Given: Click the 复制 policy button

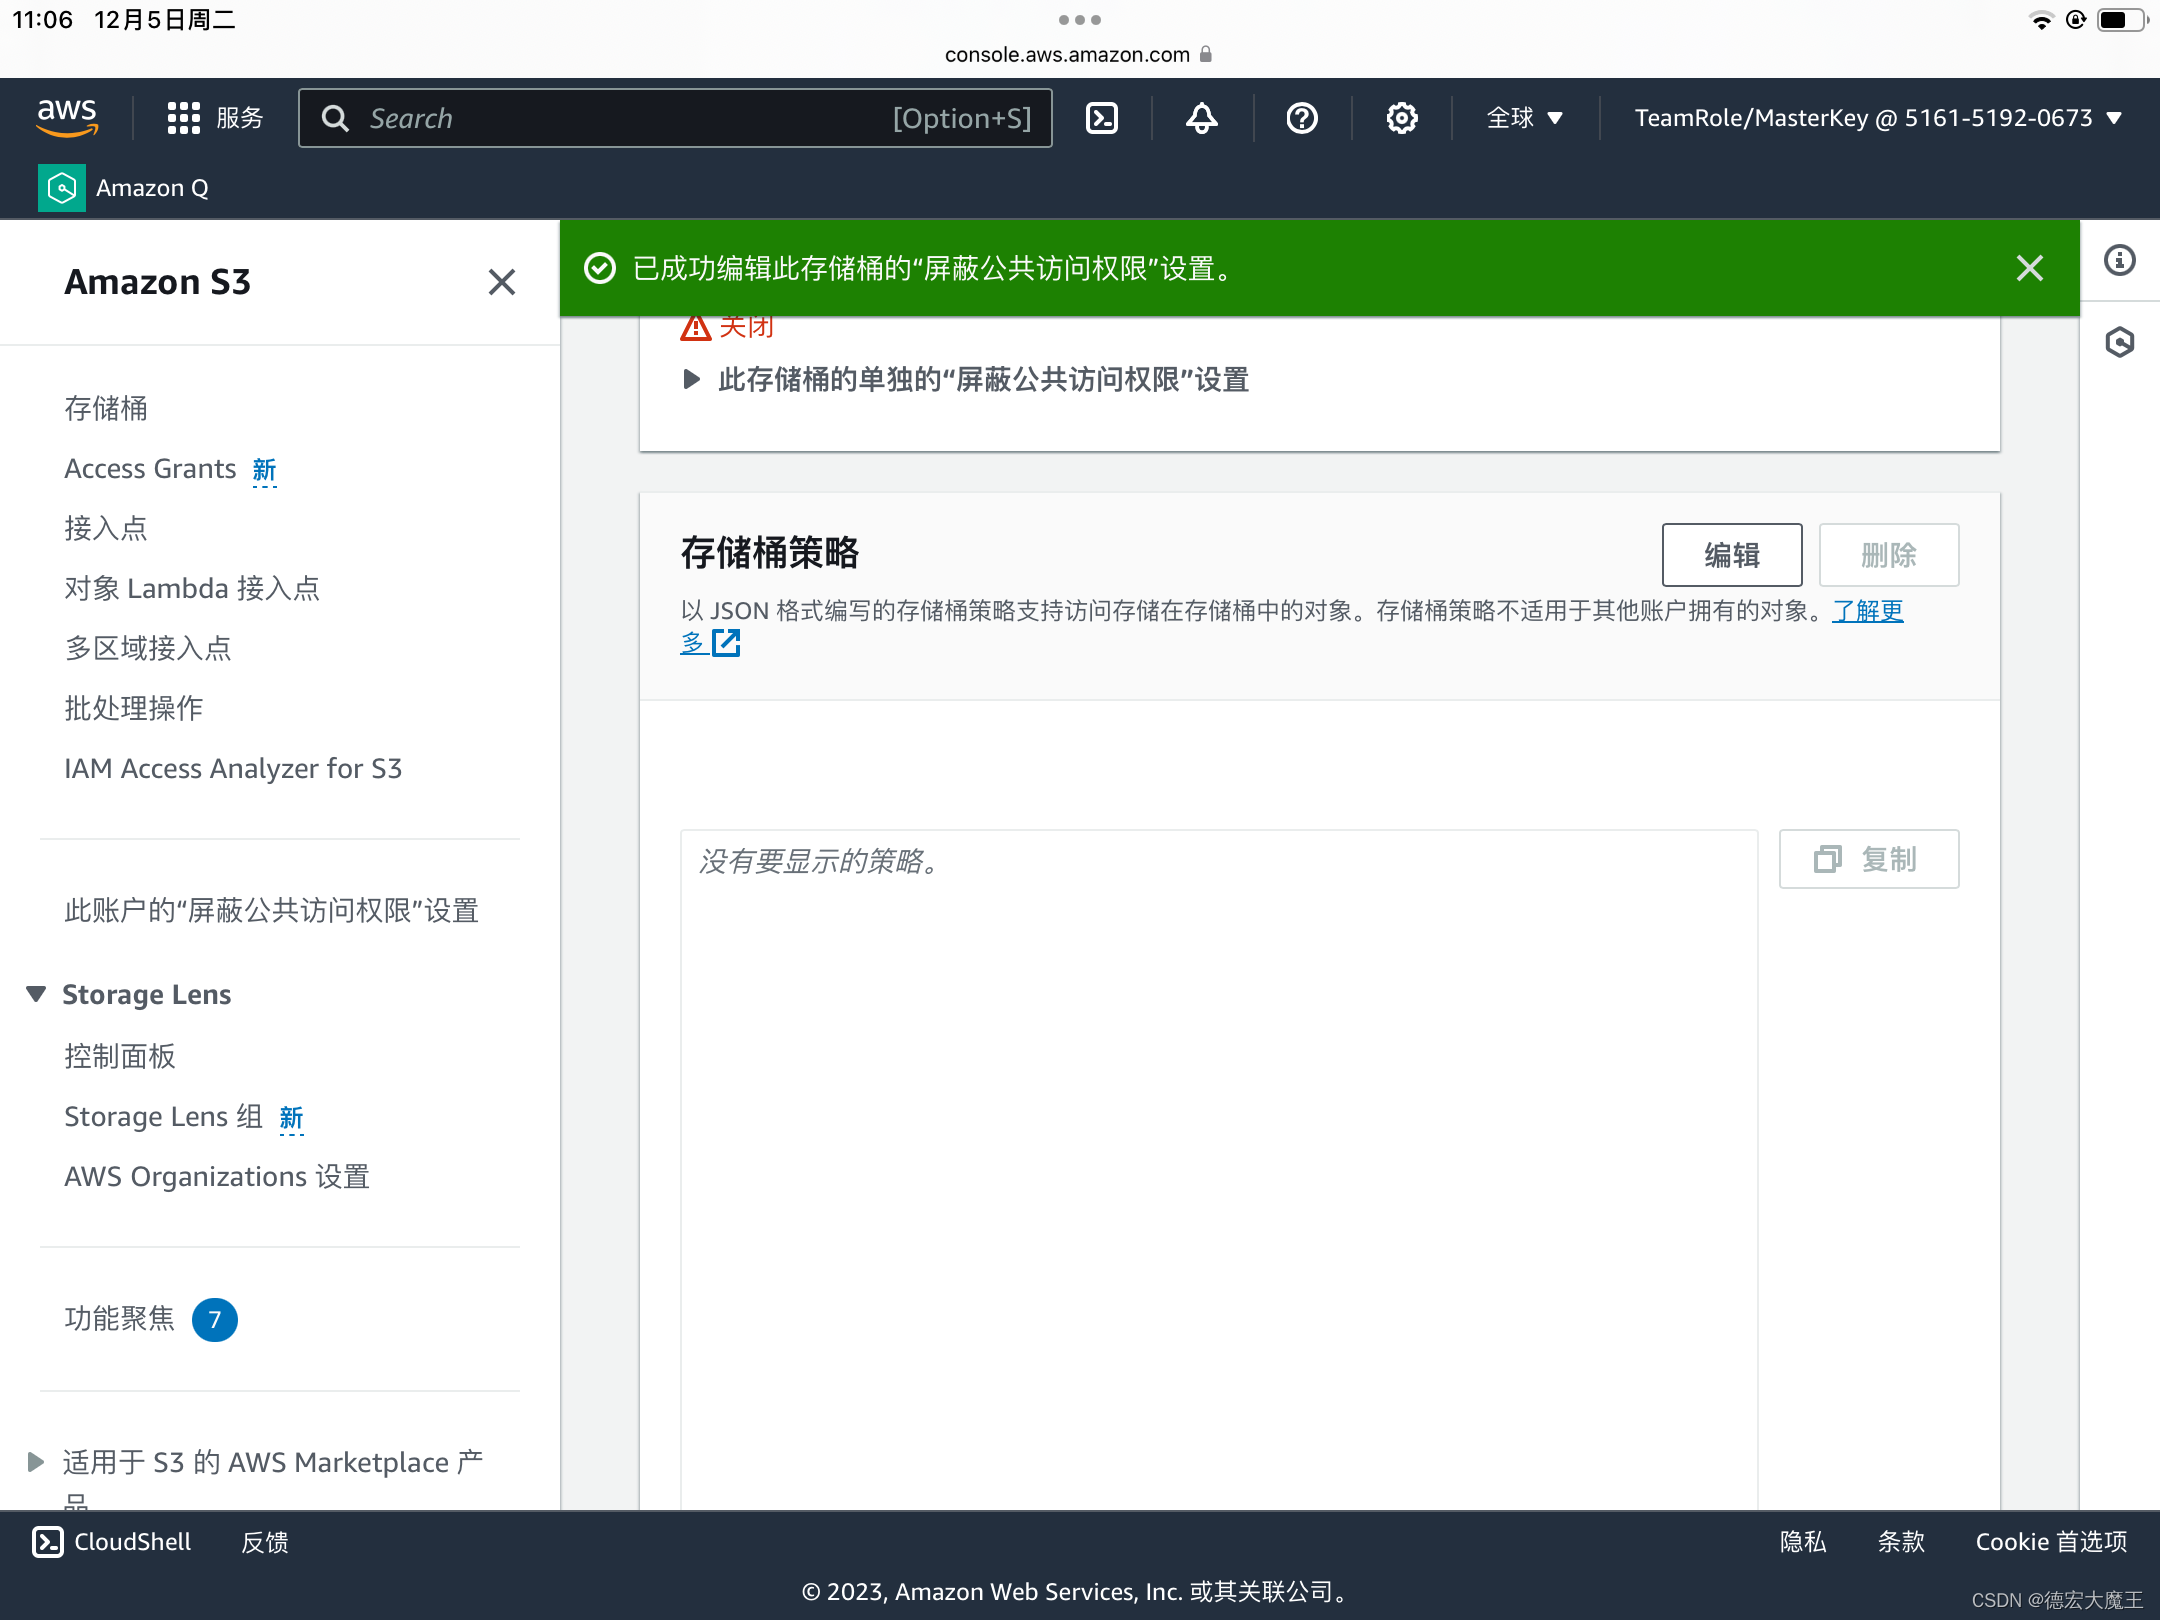Looking at the screenshot, I should [x=1869, y=859].
